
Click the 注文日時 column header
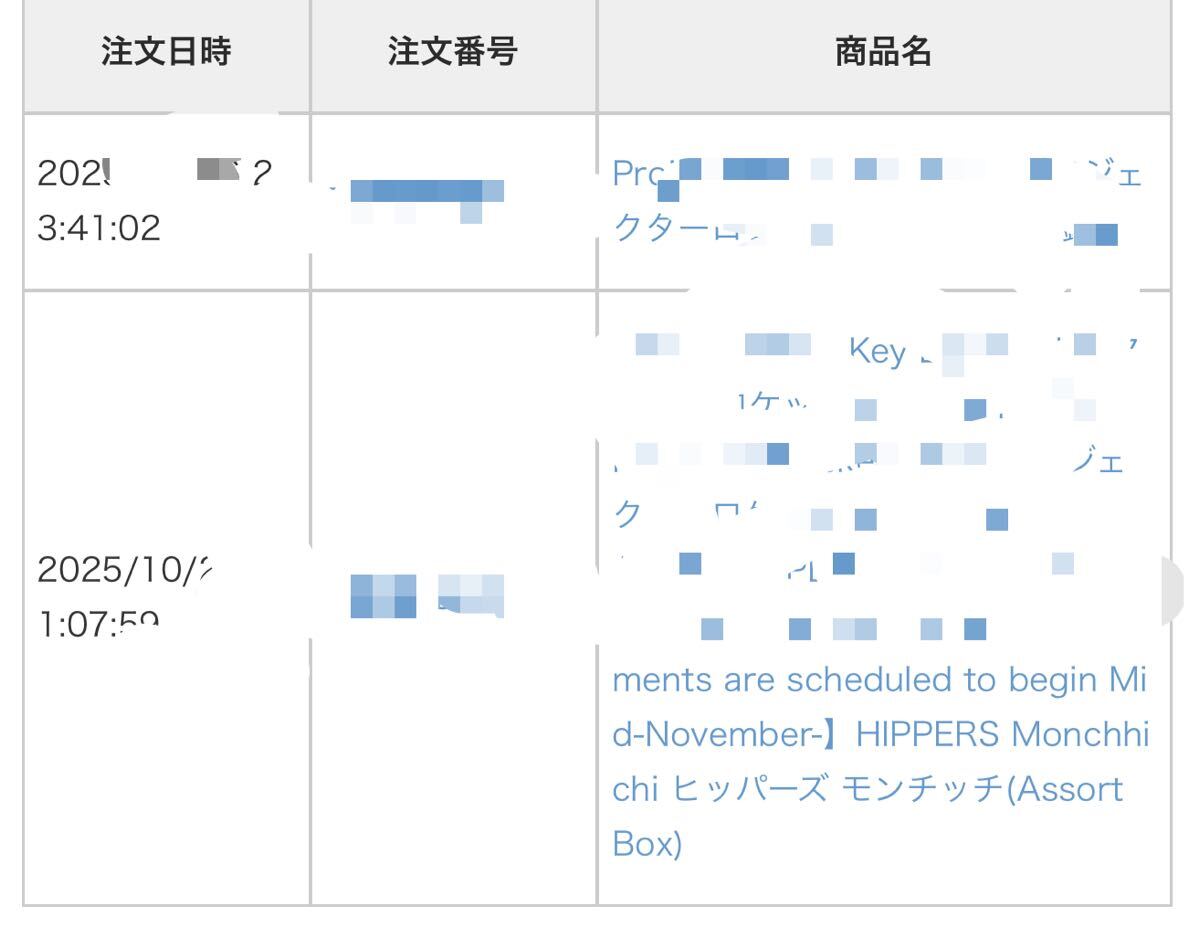click(166, 54)
